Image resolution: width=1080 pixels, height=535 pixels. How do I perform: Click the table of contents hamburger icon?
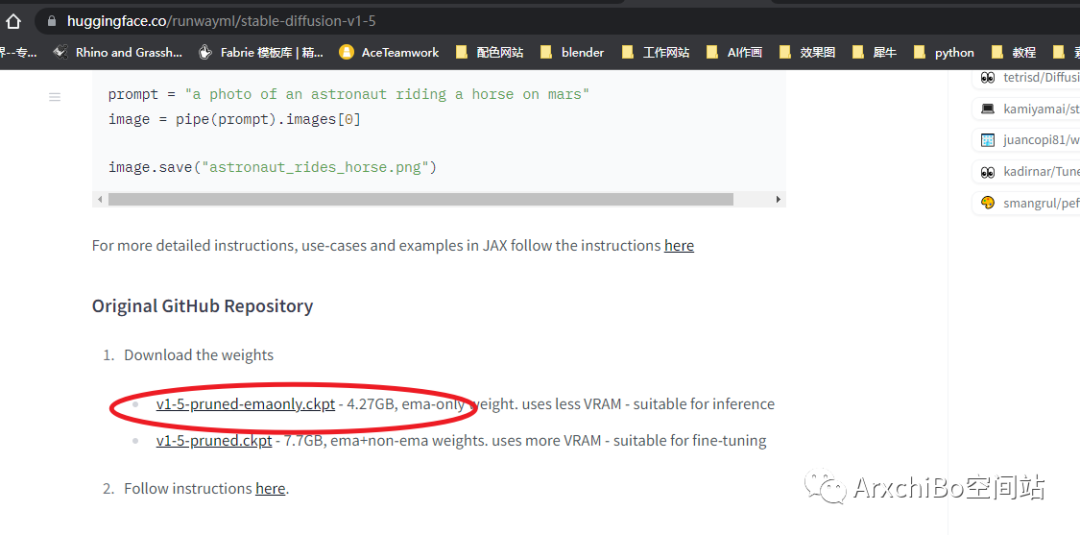pos(55,97)
